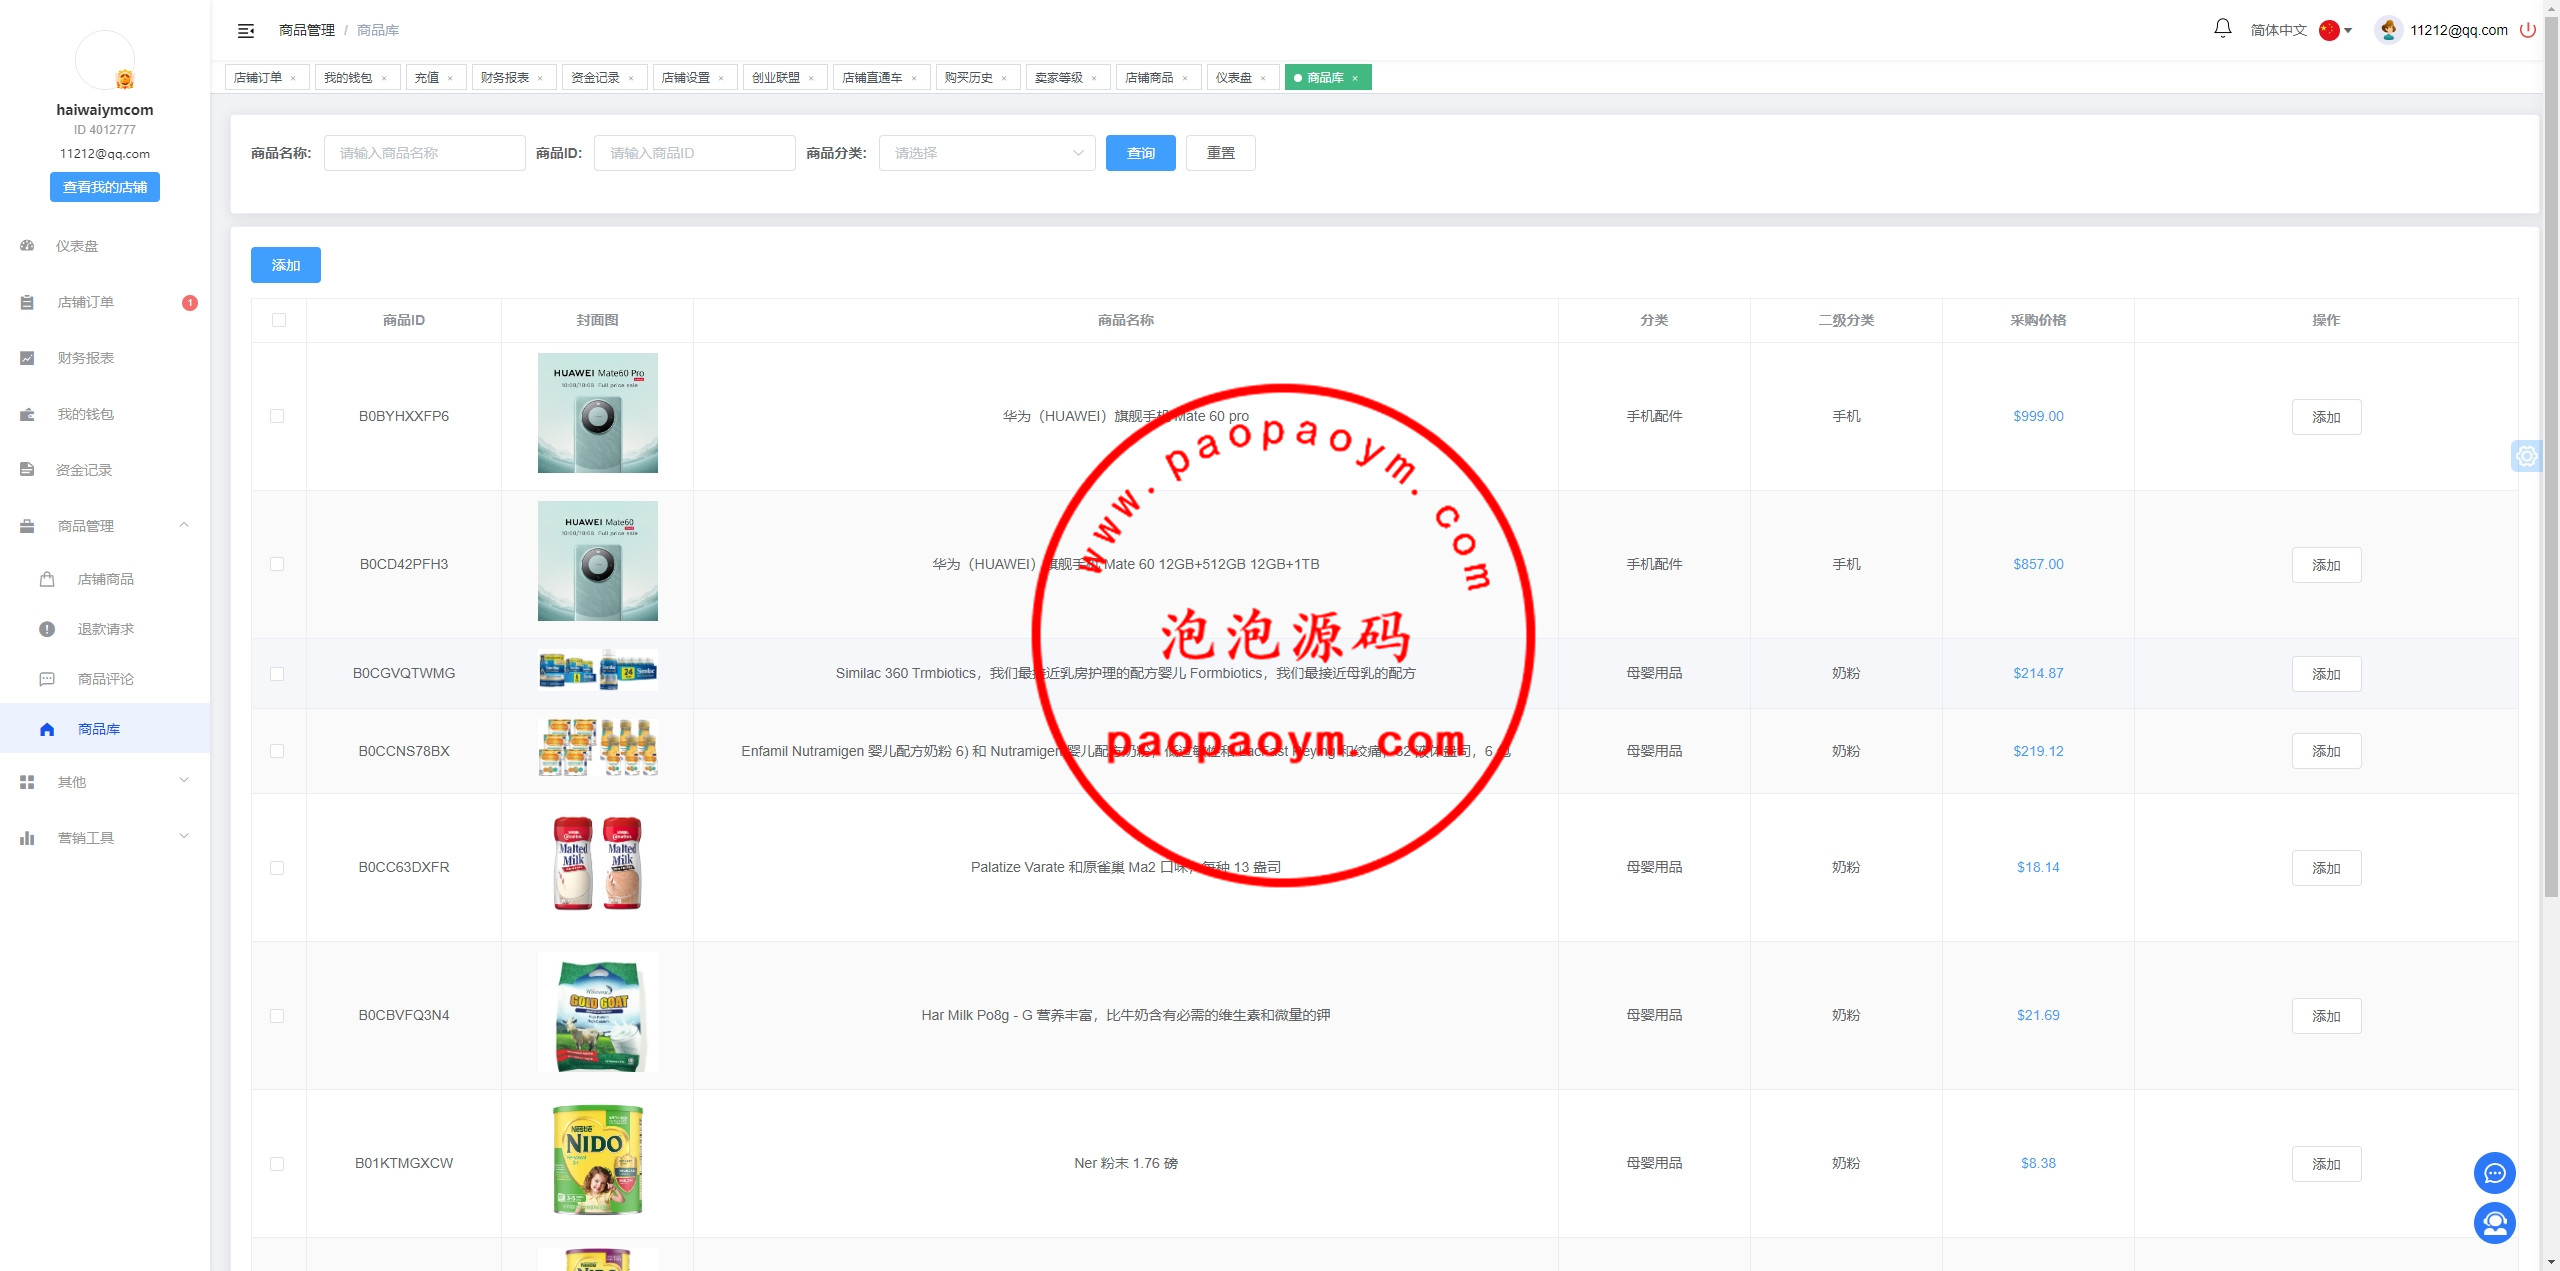The width and height of the screenshot is (2560, 1271).
Task: Collapse the 商品管理 menu chevron
Action: pos(184,525)
